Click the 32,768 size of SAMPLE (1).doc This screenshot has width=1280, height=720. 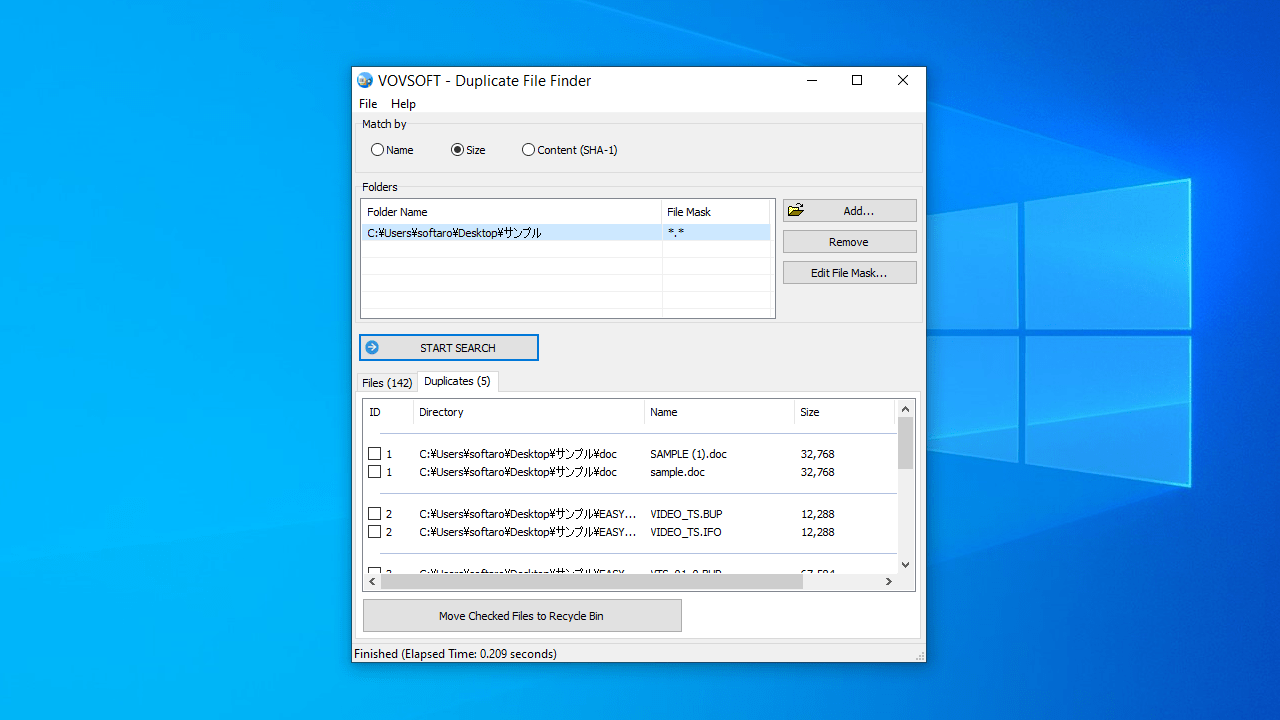coord(817,454)
